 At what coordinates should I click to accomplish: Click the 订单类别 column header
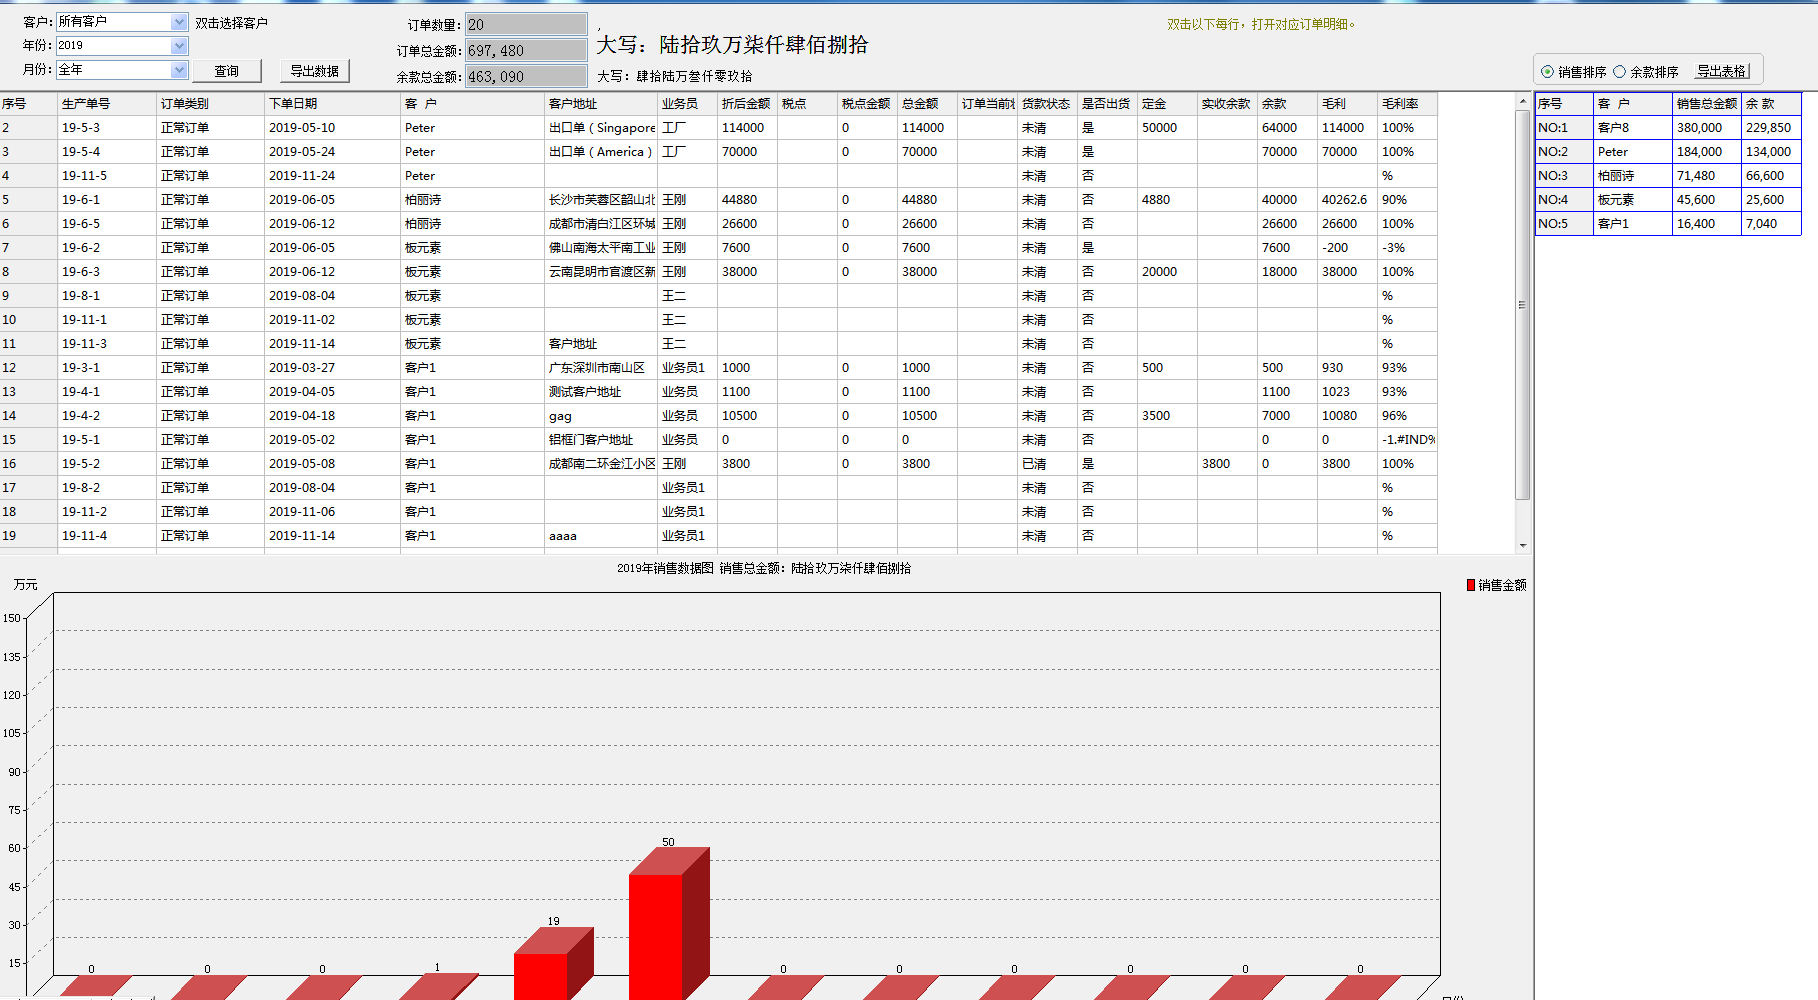tap(211, 103)
